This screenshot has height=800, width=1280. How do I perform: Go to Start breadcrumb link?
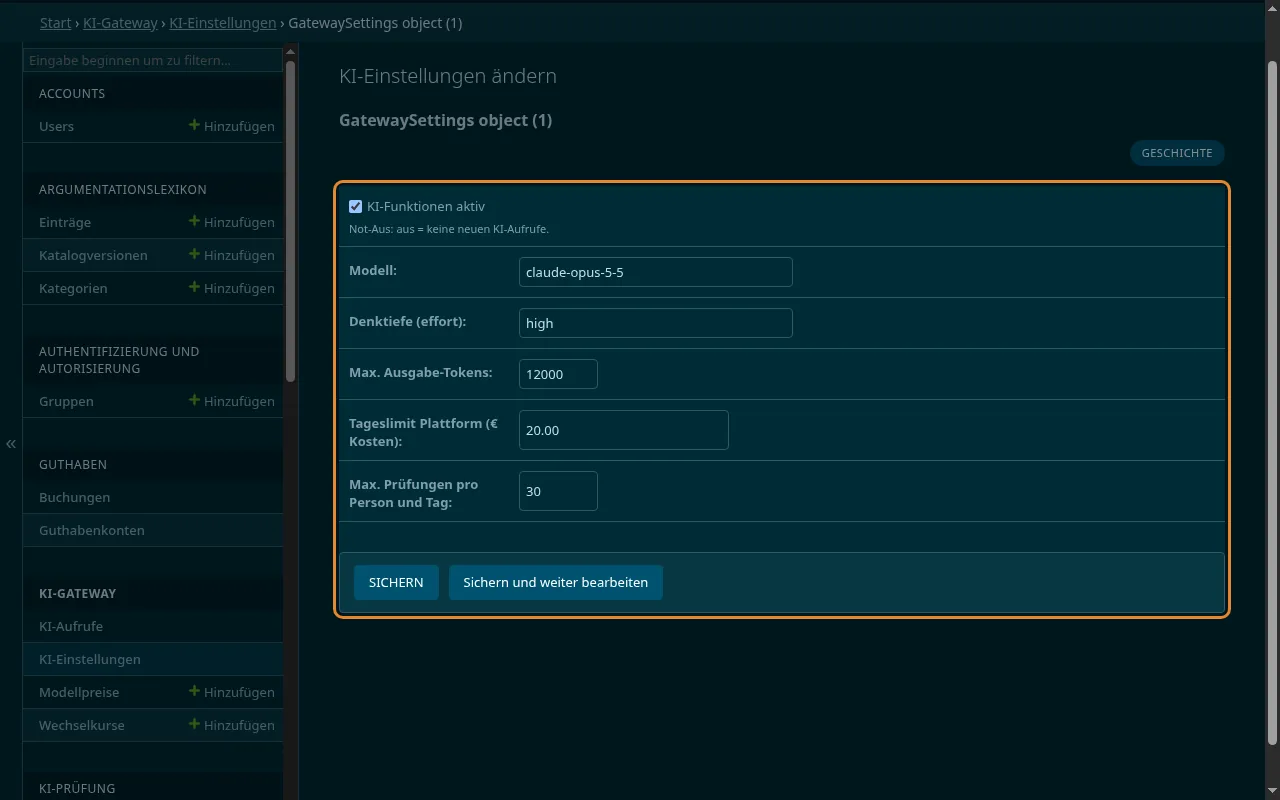(x=55, y=23)
